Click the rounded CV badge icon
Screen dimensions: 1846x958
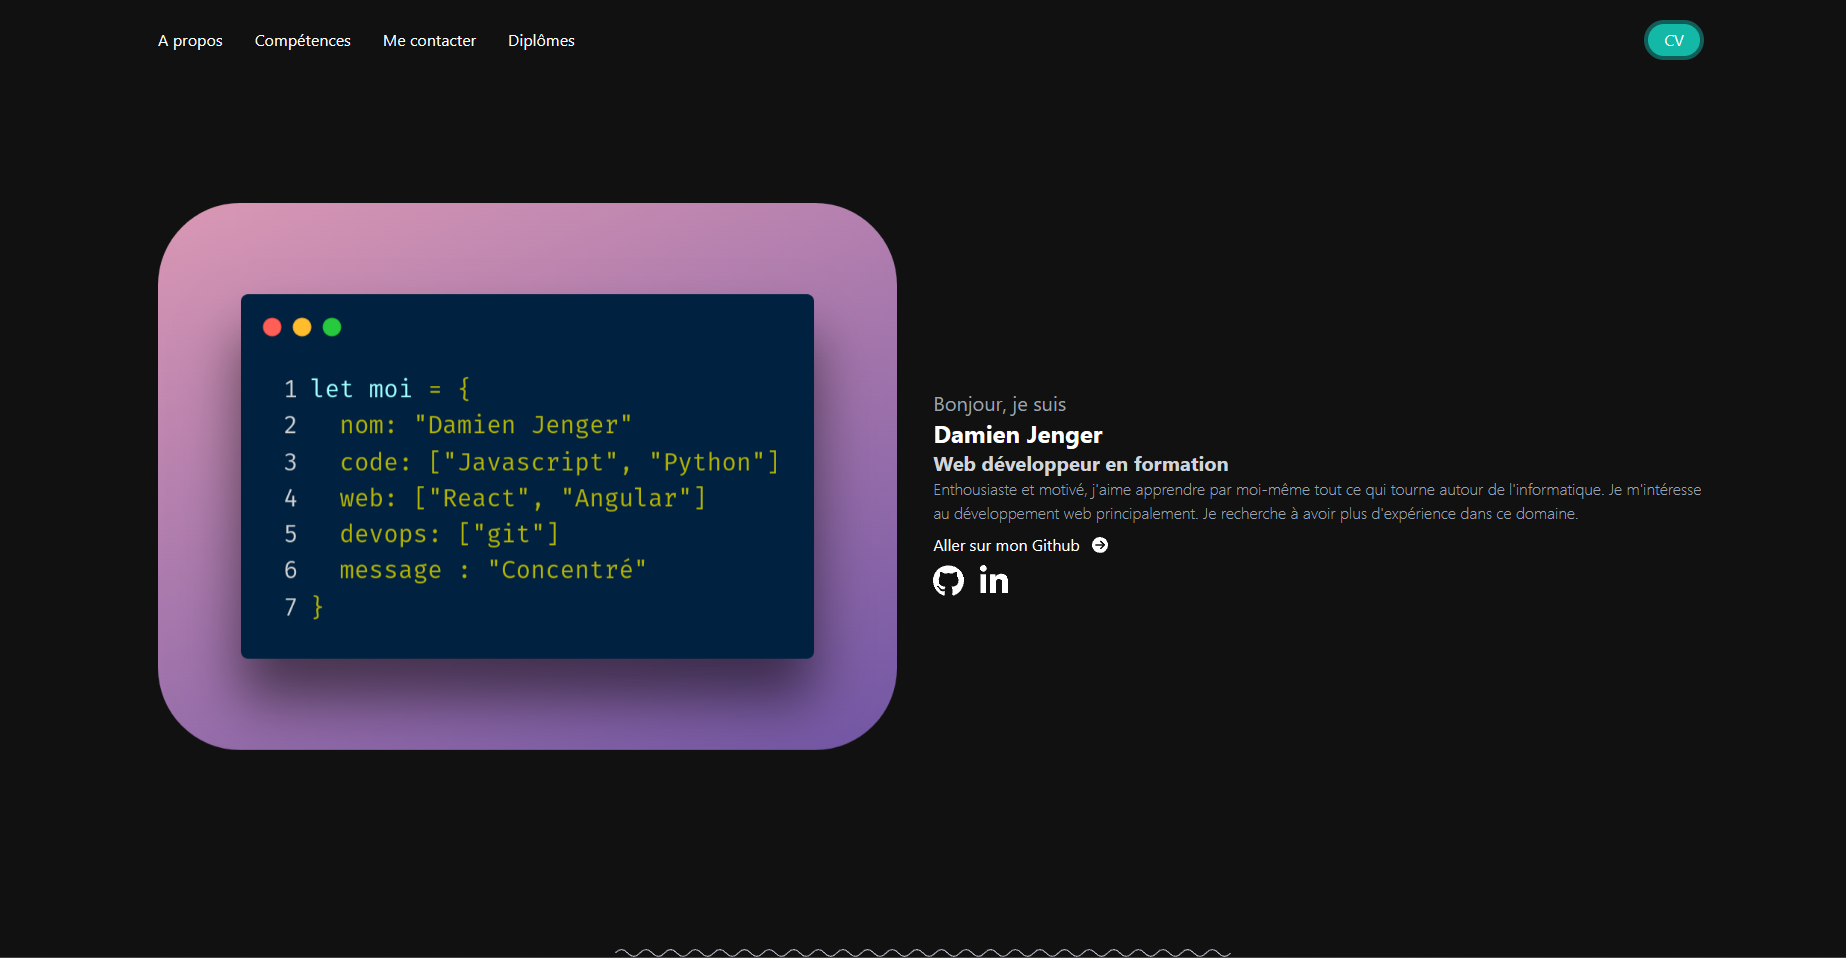(x=1673, y=40)
